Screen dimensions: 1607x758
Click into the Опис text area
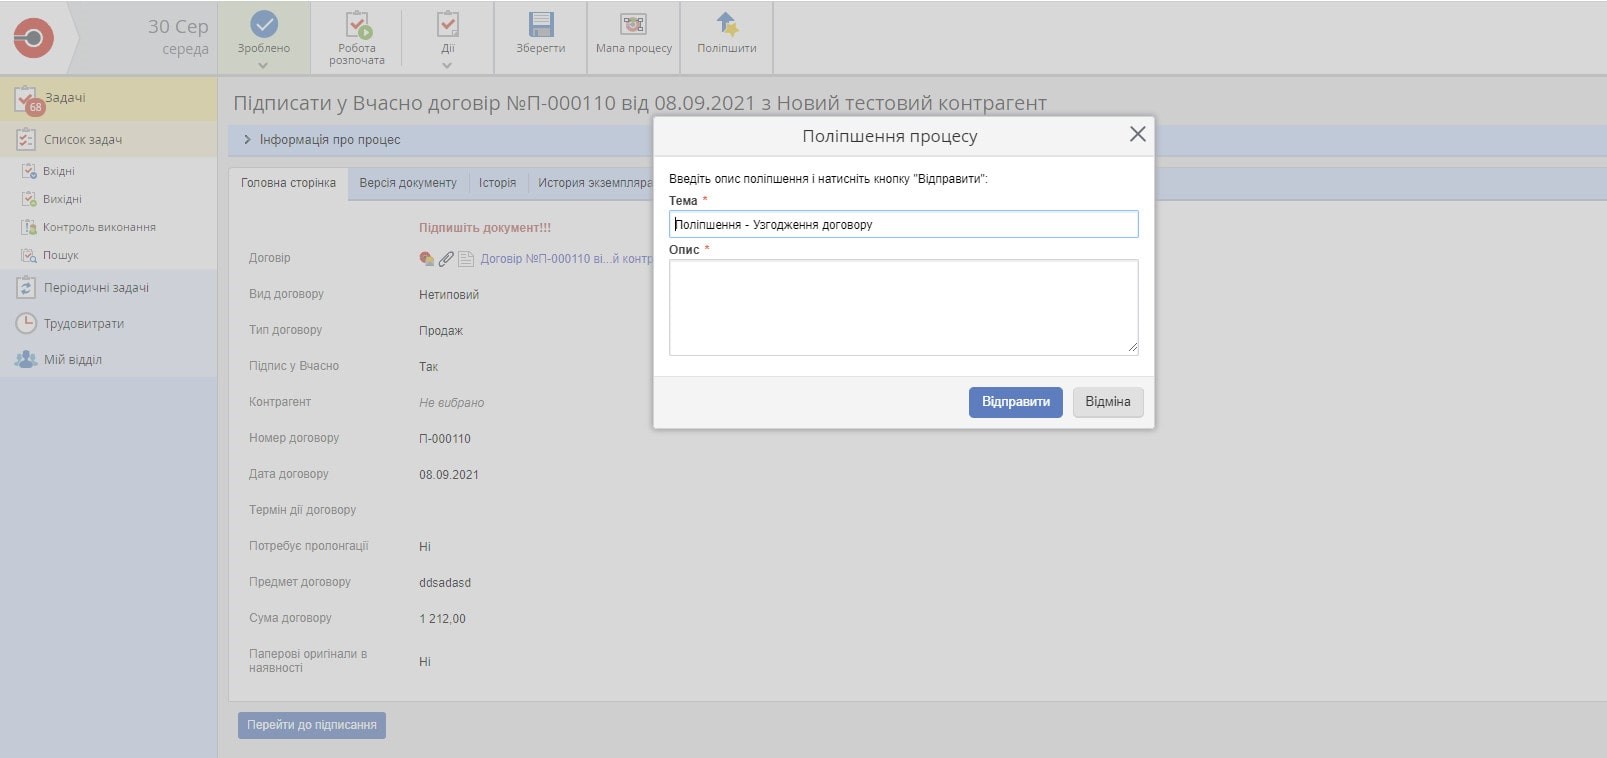tap(902, 307)
